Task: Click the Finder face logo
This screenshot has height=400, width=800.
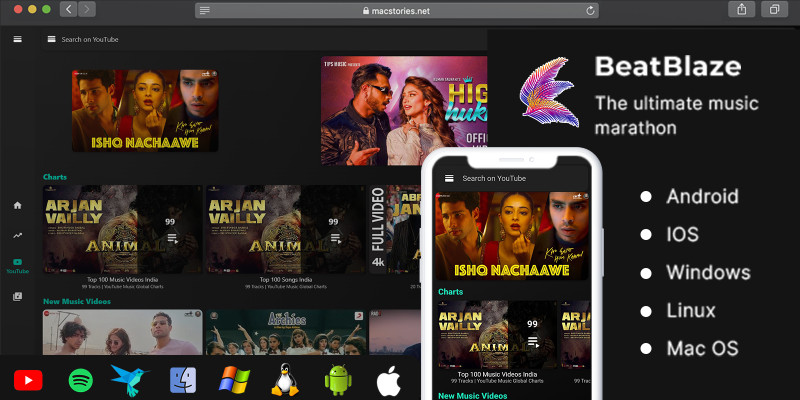Action: pos(183,380)
